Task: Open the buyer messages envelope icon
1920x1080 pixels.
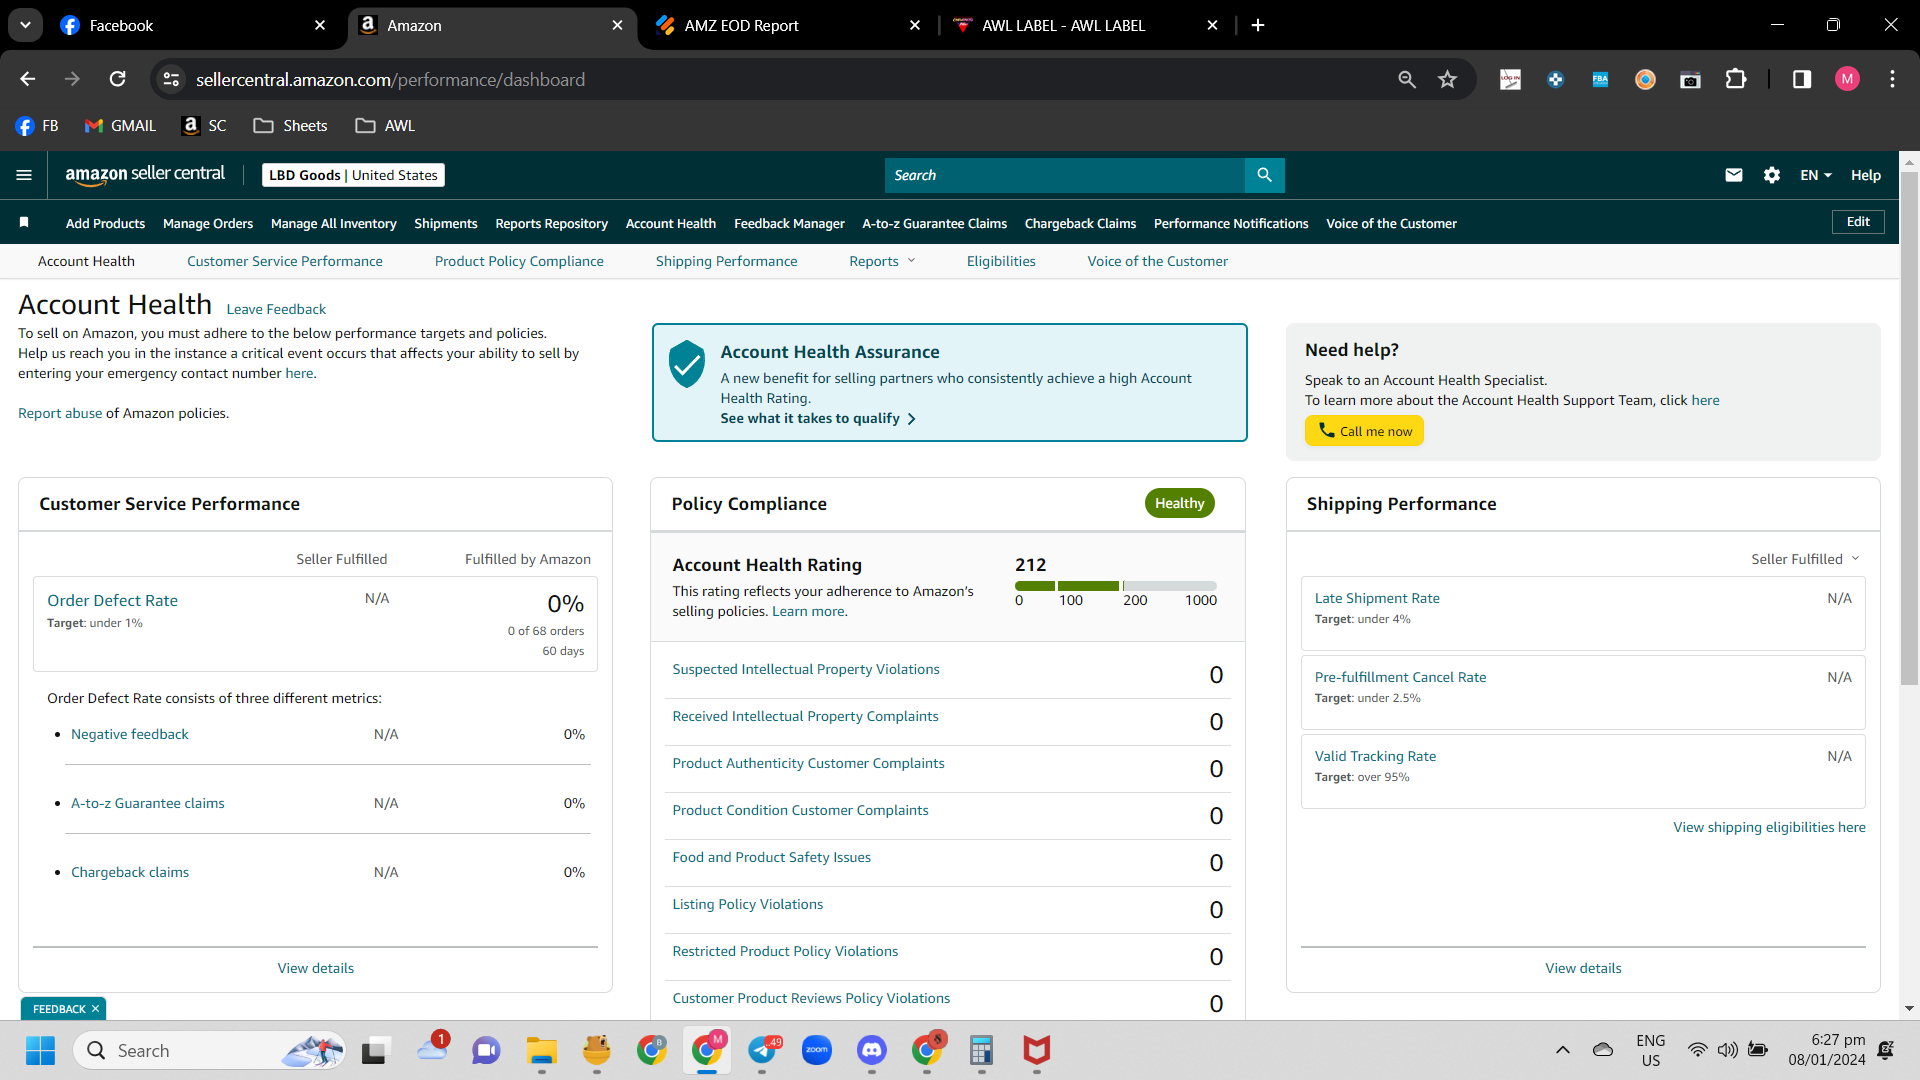Action: 1734,175
